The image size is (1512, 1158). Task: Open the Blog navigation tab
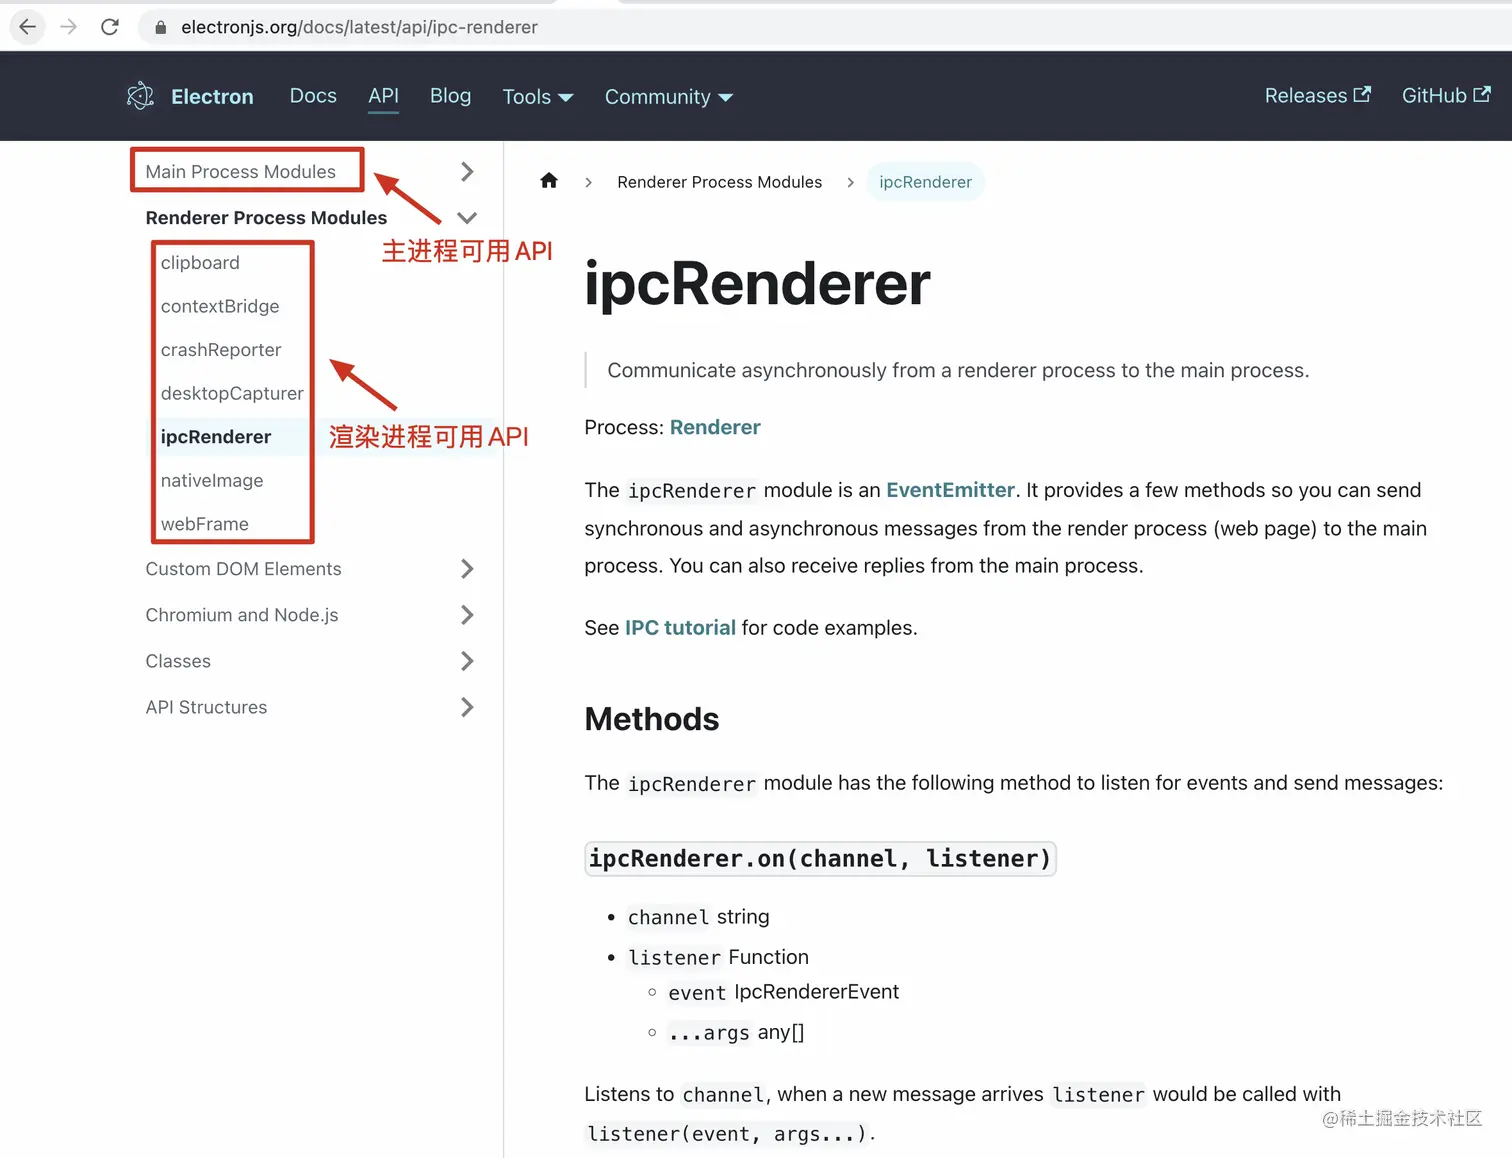pyautogui.click(x=450, y=95)
